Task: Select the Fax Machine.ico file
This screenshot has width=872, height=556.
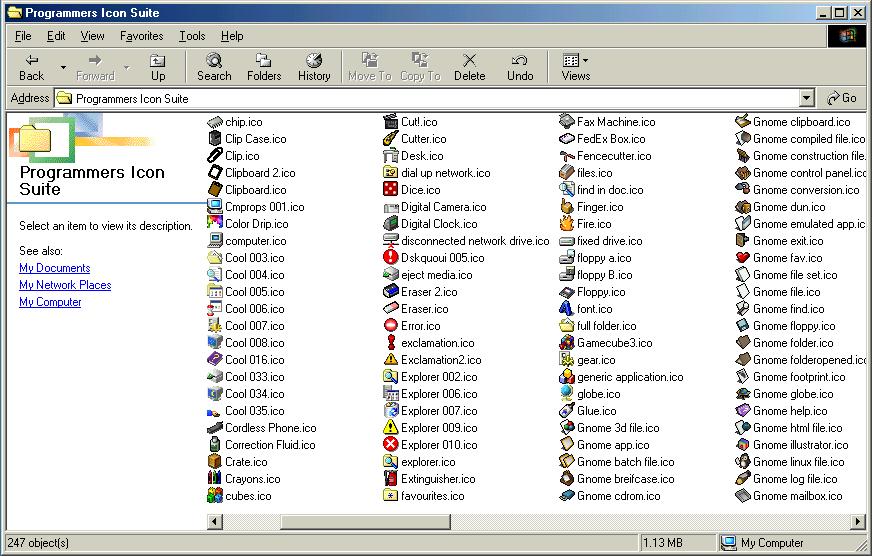Action: click(615, 122)
